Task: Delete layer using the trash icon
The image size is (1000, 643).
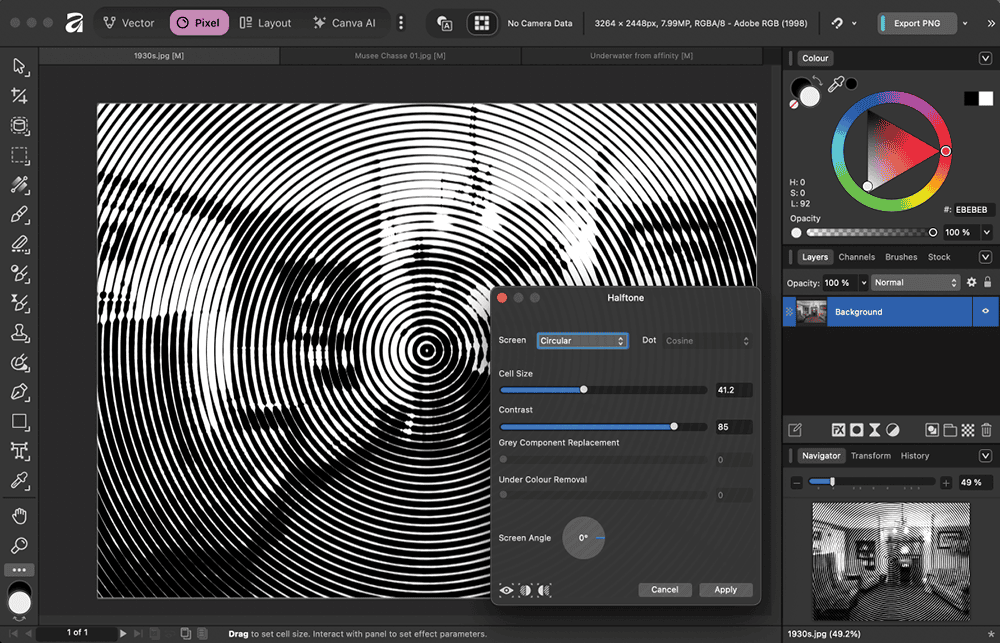Action: pyautogui.click(x=986, y=430)
